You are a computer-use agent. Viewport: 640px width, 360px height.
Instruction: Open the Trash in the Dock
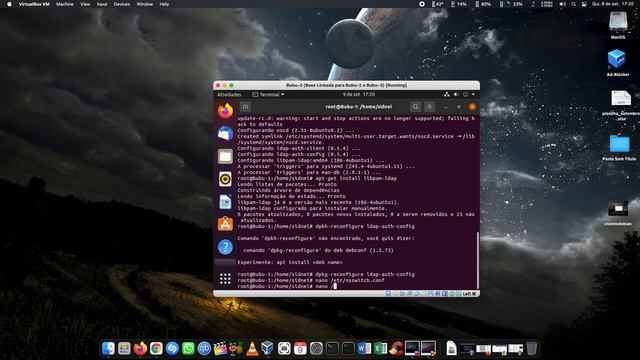(x=531, y=348)
